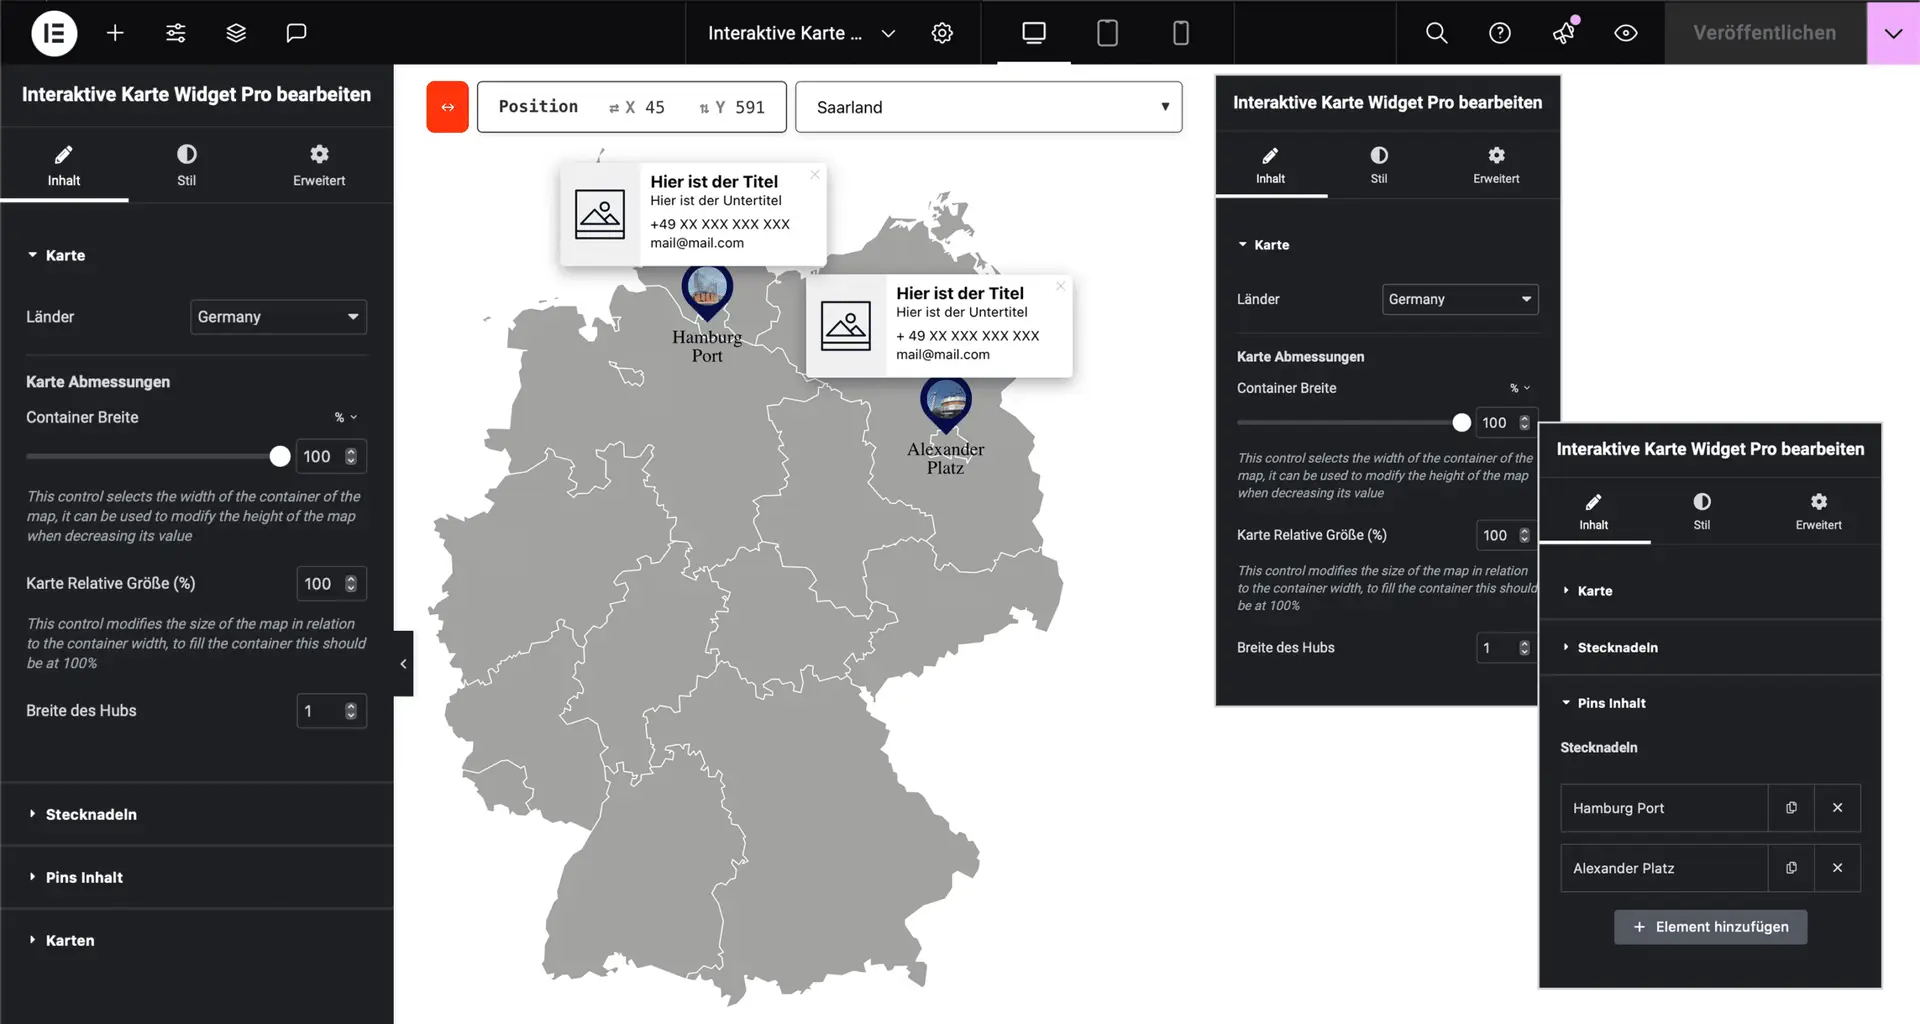
Task: Click the Elementor logo icon
Action: 54,33
